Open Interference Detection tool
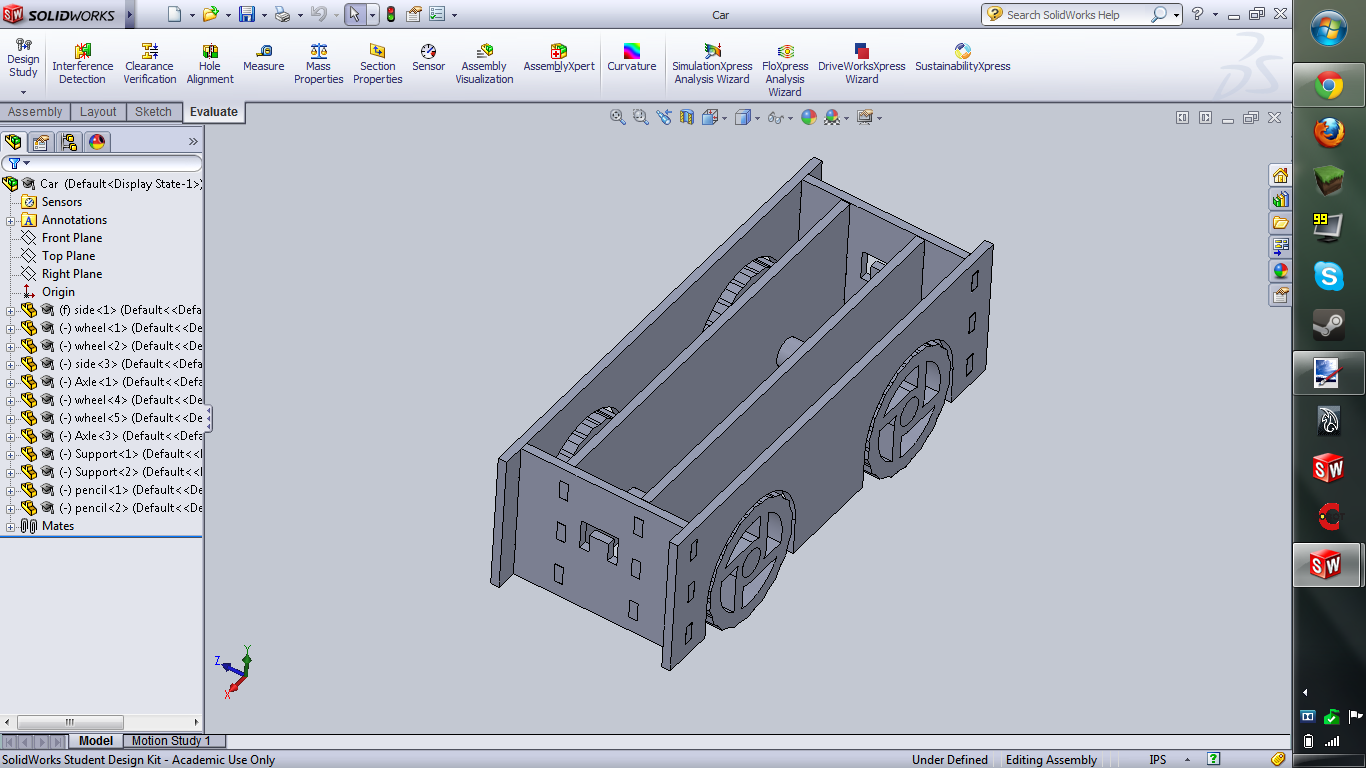1366x768 pixels. pyautogui.click(x=82, y=64)
